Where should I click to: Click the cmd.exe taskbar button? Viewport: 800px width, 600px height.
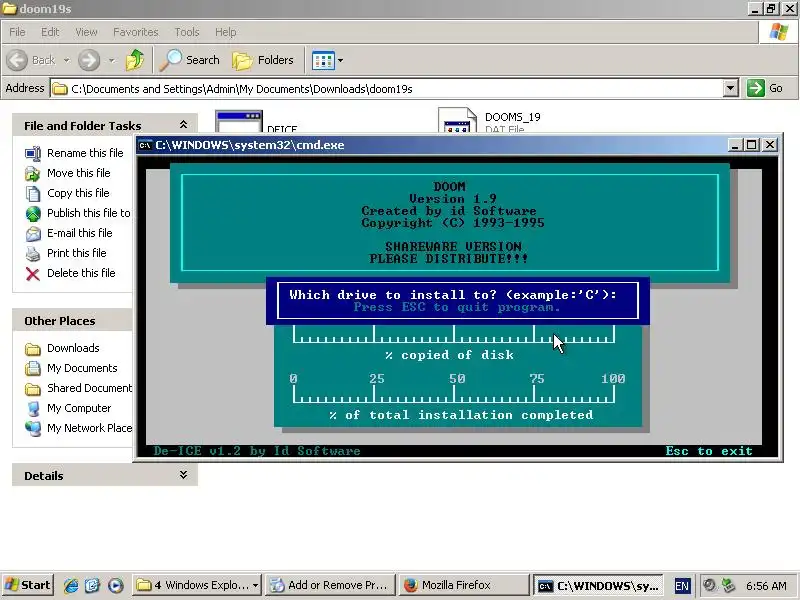pyautogui.click(x=598, y=586)
